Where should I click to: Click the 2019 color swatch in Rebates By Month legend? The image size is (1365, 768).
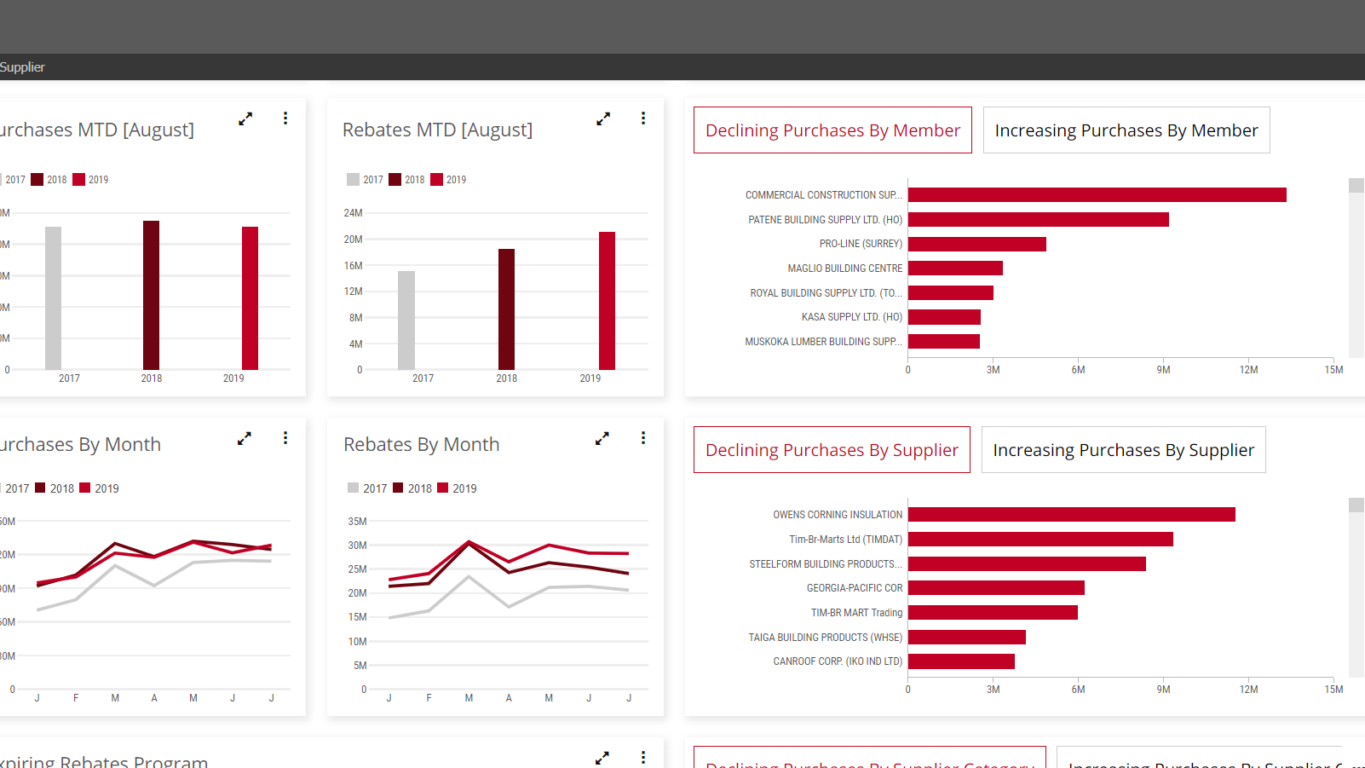click(443, 489)
